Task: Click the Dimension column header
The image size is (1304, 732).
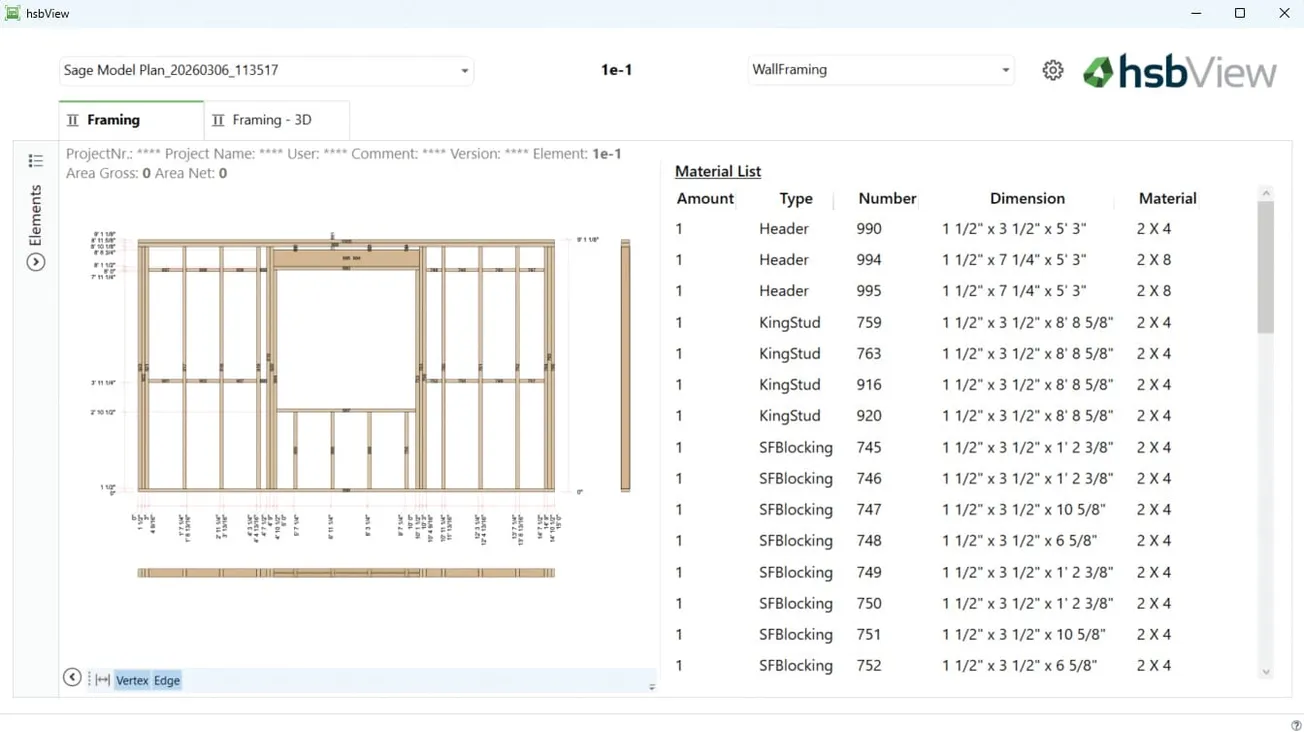Action: 1027,198
